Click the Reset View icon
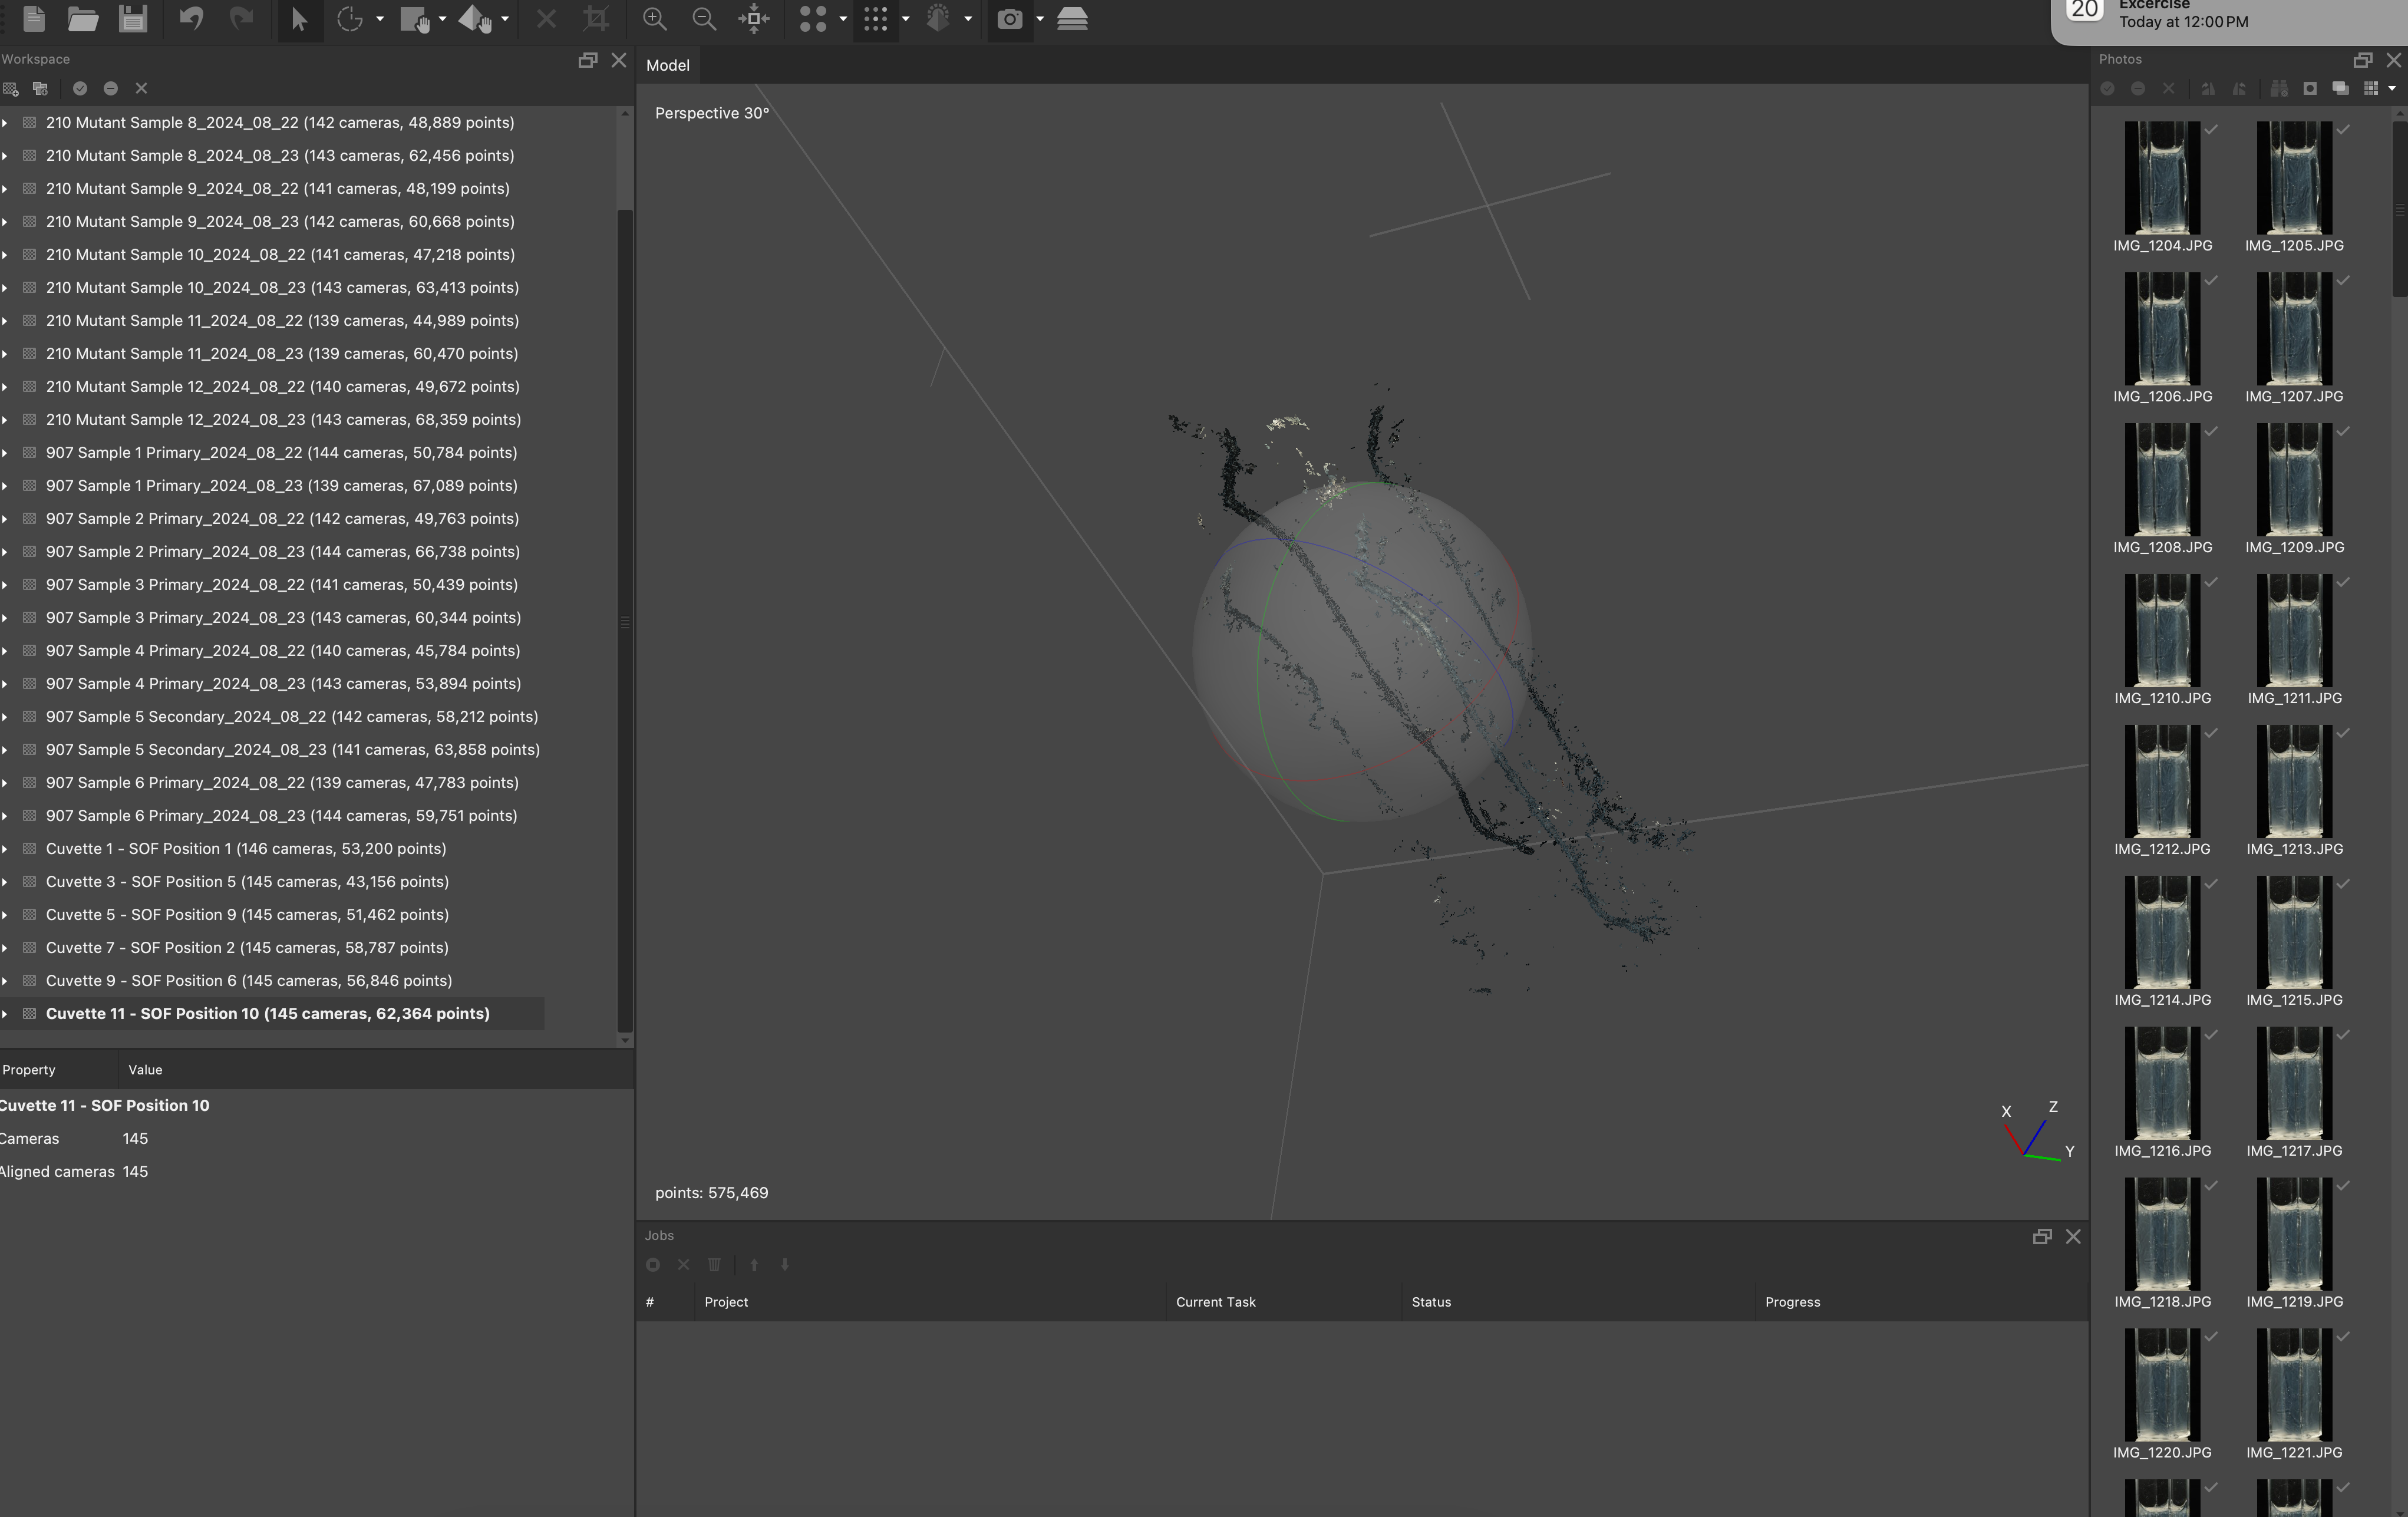The width and height of the screenshot is (2408, 1517). 754,19
